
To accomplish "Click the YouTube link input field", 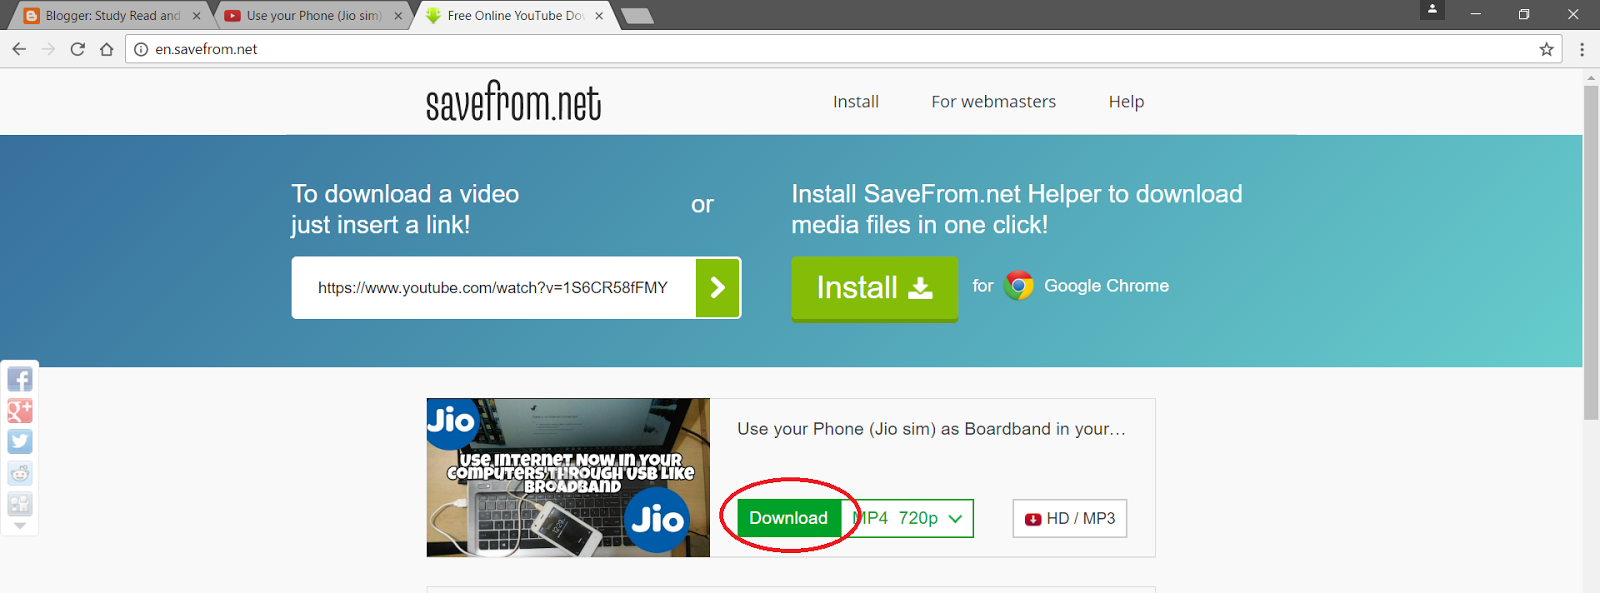I will click(494, 288).
